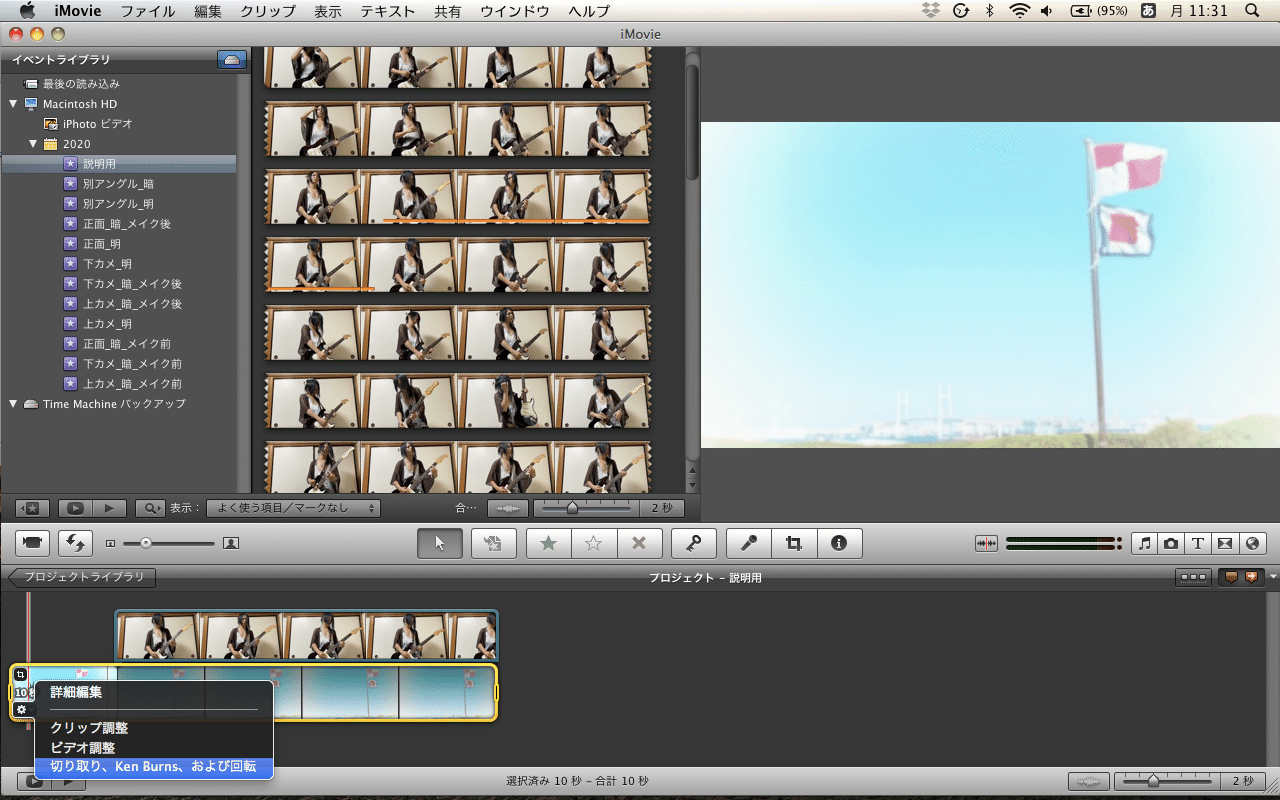Click the add selection to project button
The width and height of the screenshot is (1280, 800).
coord(493,543)
